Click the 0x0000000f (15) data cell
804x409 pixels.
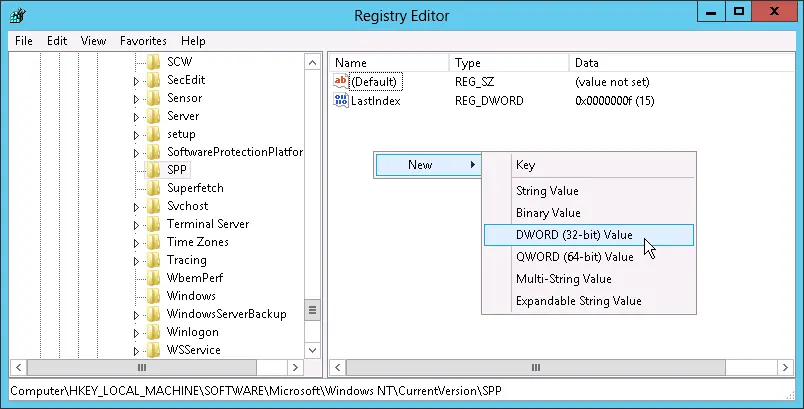point(615,100)
